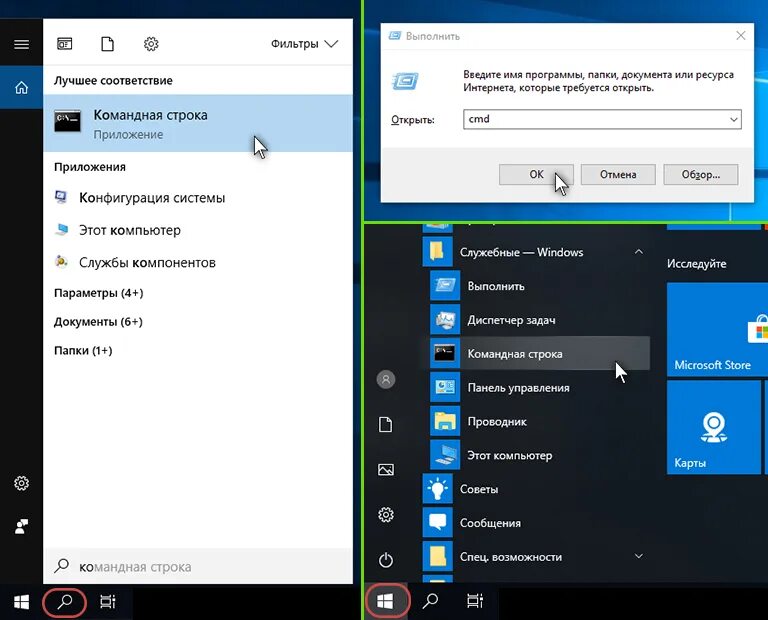This screenshot has height=620, width=768.
Task: Open Командная строка in Start menu list
Action: 540,353
